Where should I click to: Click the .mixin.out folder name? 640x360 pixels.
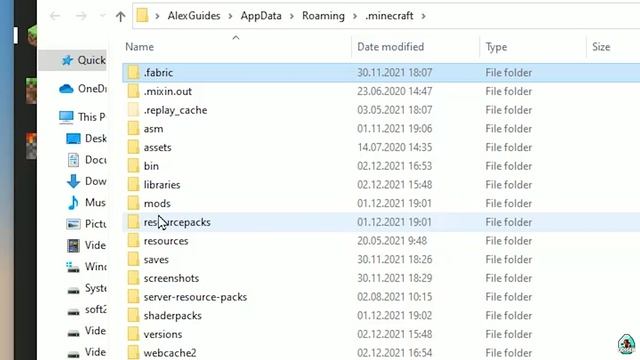click(x=168, y=91)
